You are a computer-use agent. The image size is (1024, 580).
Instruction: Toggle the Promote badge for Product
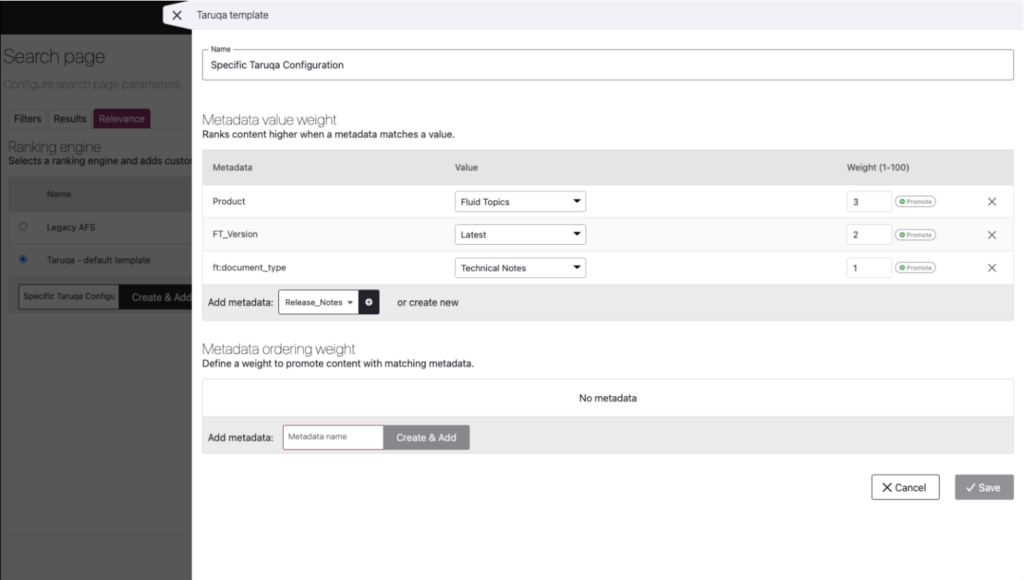915,202
